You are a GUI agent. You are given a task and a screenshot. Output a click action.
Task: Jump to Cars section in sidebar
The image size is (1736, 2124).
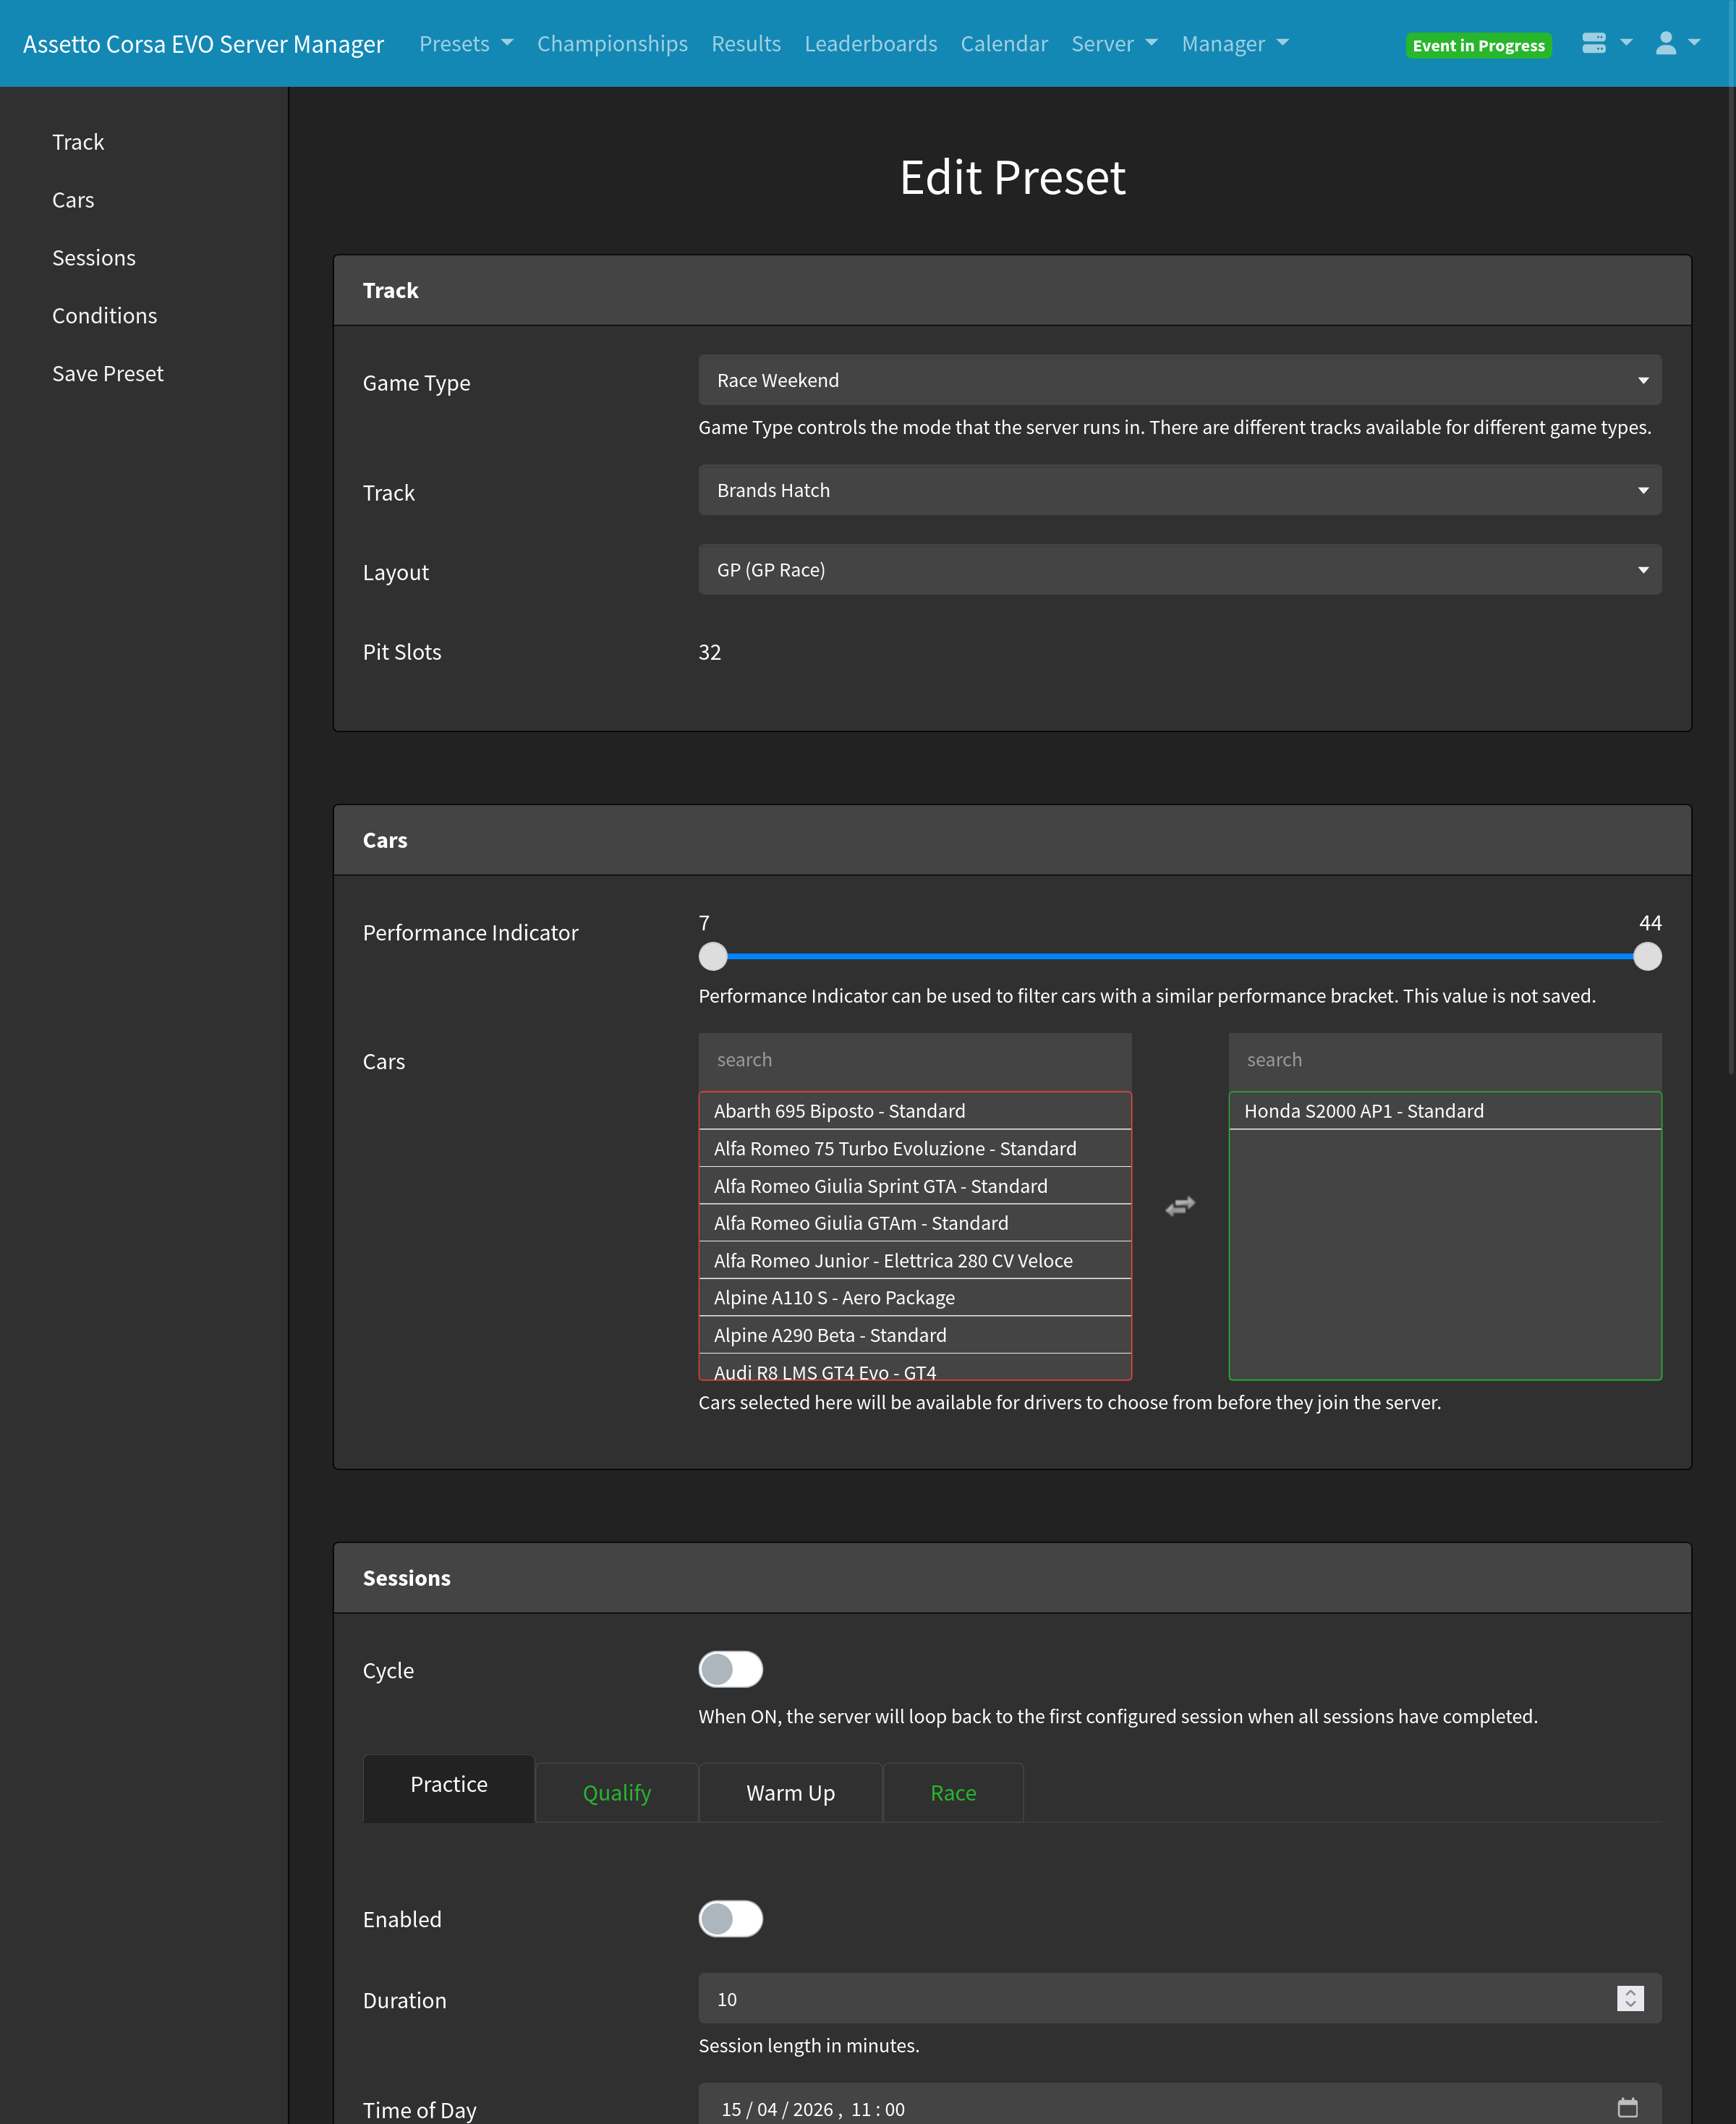click(x=73, y=200)
